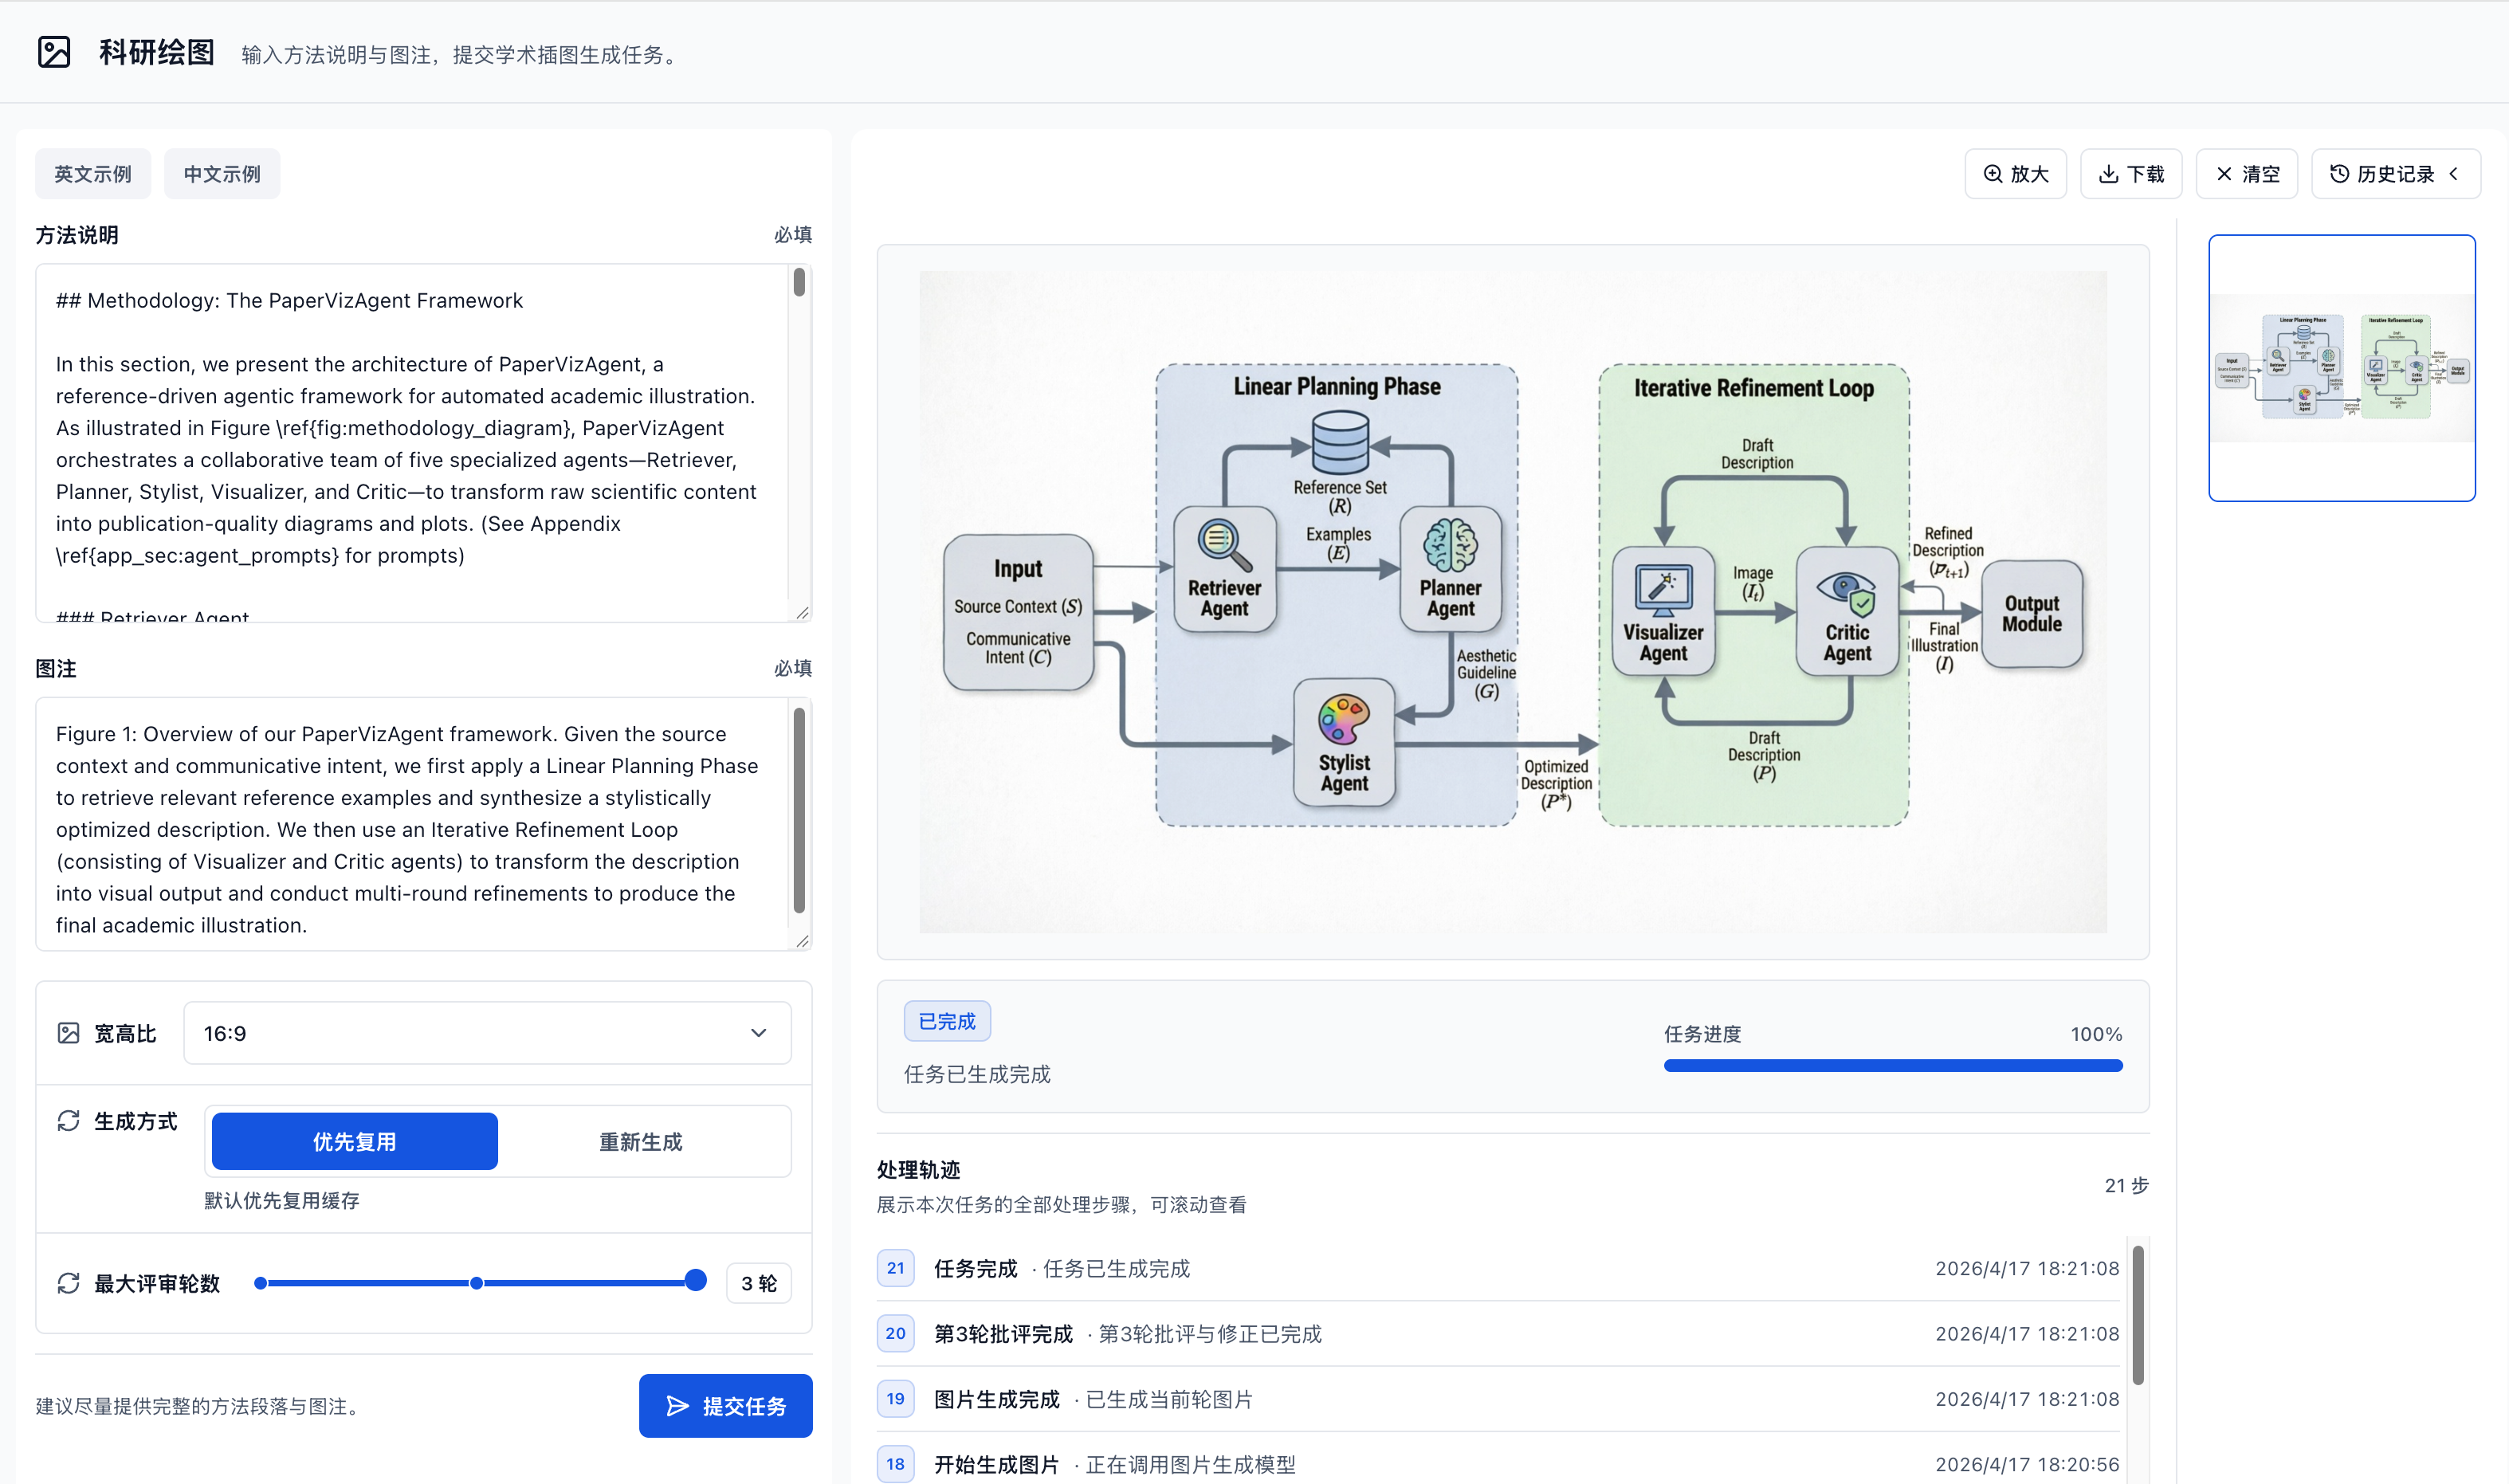Select 优先复用 generation mode
The width and height of the screenshot is (2509, 1484).
click(x=354, y=1141)
